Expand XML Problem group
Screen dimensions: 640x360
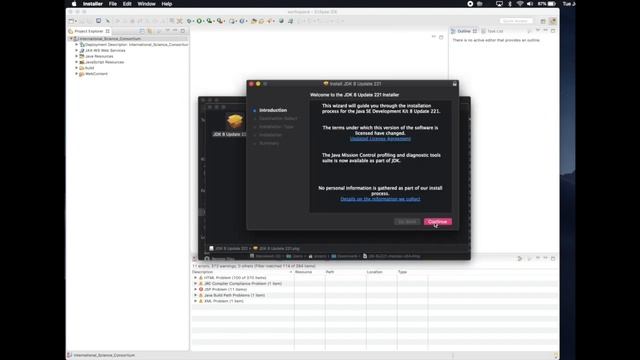[x=195, y=301]
